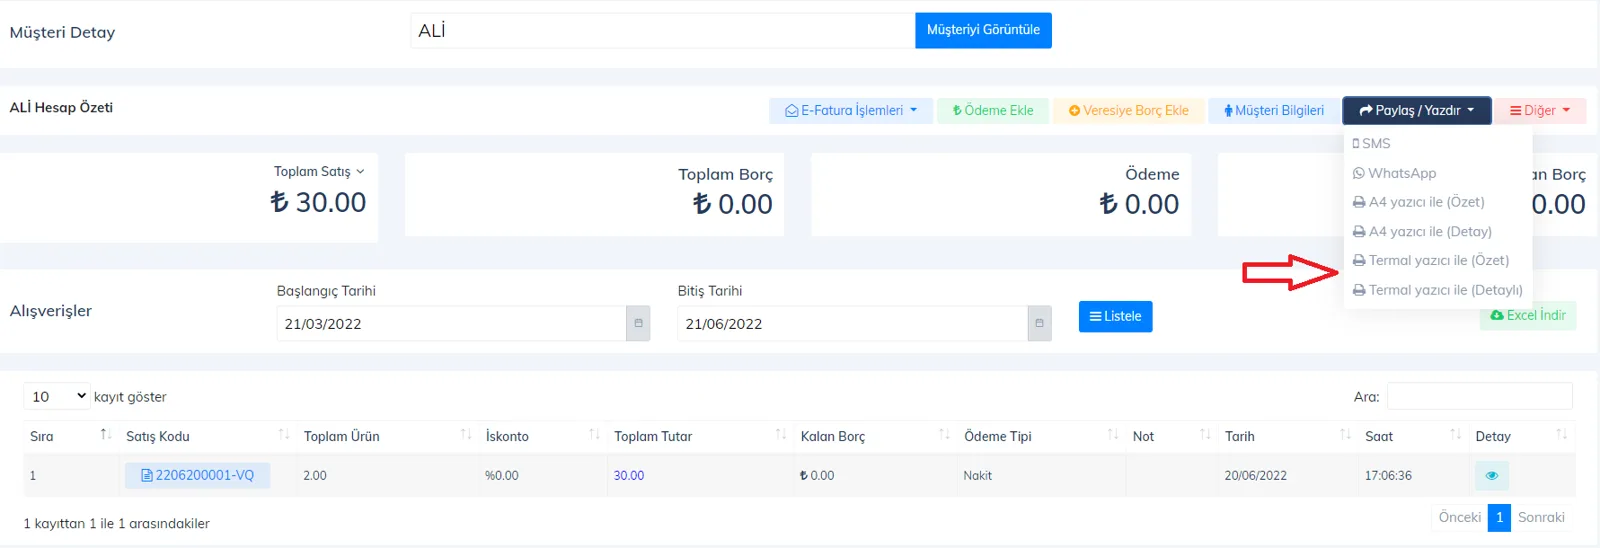Go to Önceki page
The height and width of the screenshot is (548, 1600).
[x=1459, y=517]
